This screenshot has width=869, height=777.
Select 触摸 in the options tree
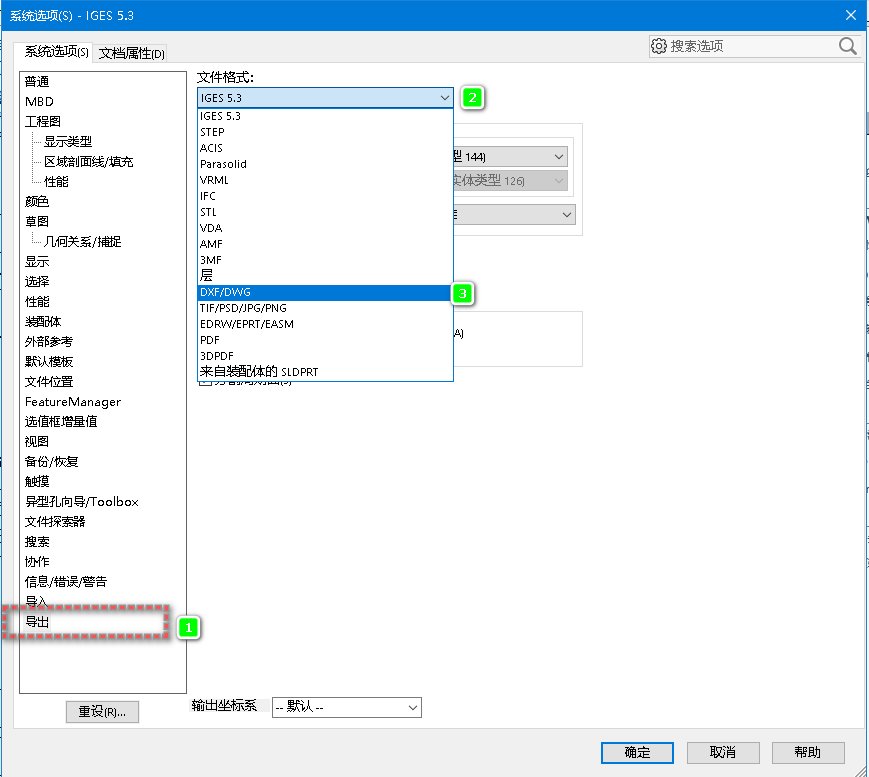pos(37,482)
